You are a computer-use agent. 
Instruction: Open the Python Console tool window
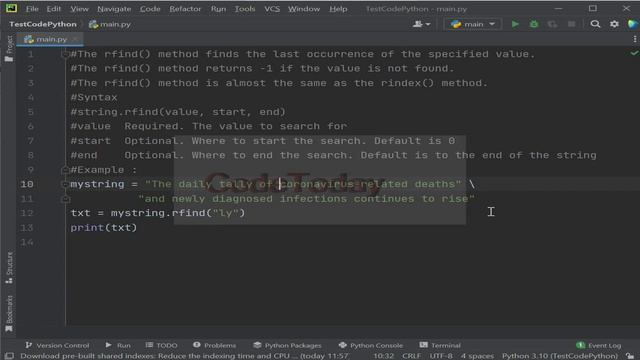[x=371, y=345]
